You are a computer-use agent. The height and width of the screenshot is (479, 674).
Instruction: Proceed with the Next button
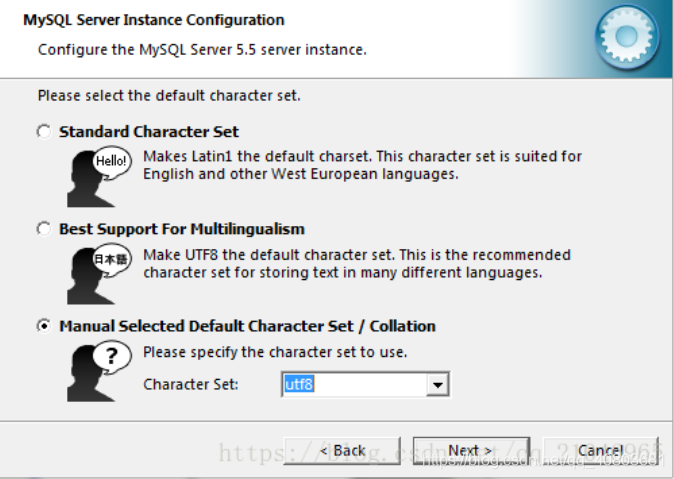(471, 451)
